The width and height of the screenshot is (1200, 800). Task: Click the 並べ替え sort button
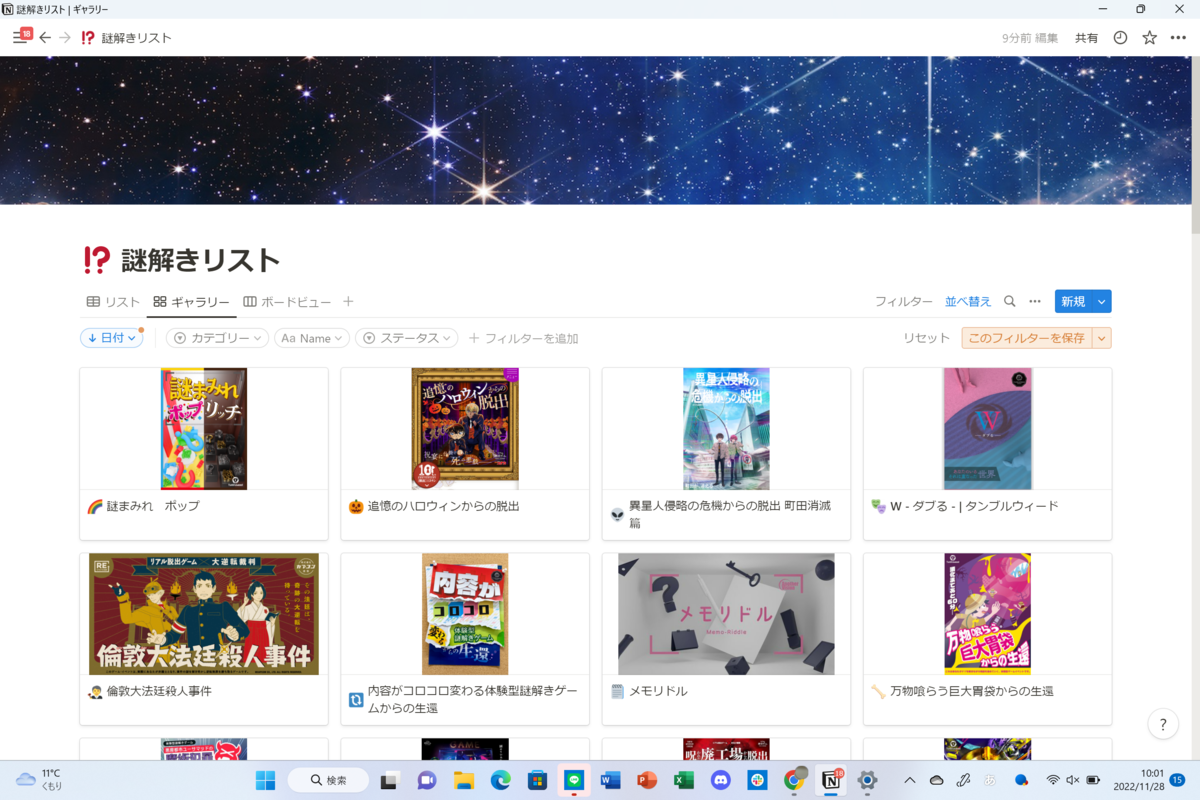click(968, 301)
